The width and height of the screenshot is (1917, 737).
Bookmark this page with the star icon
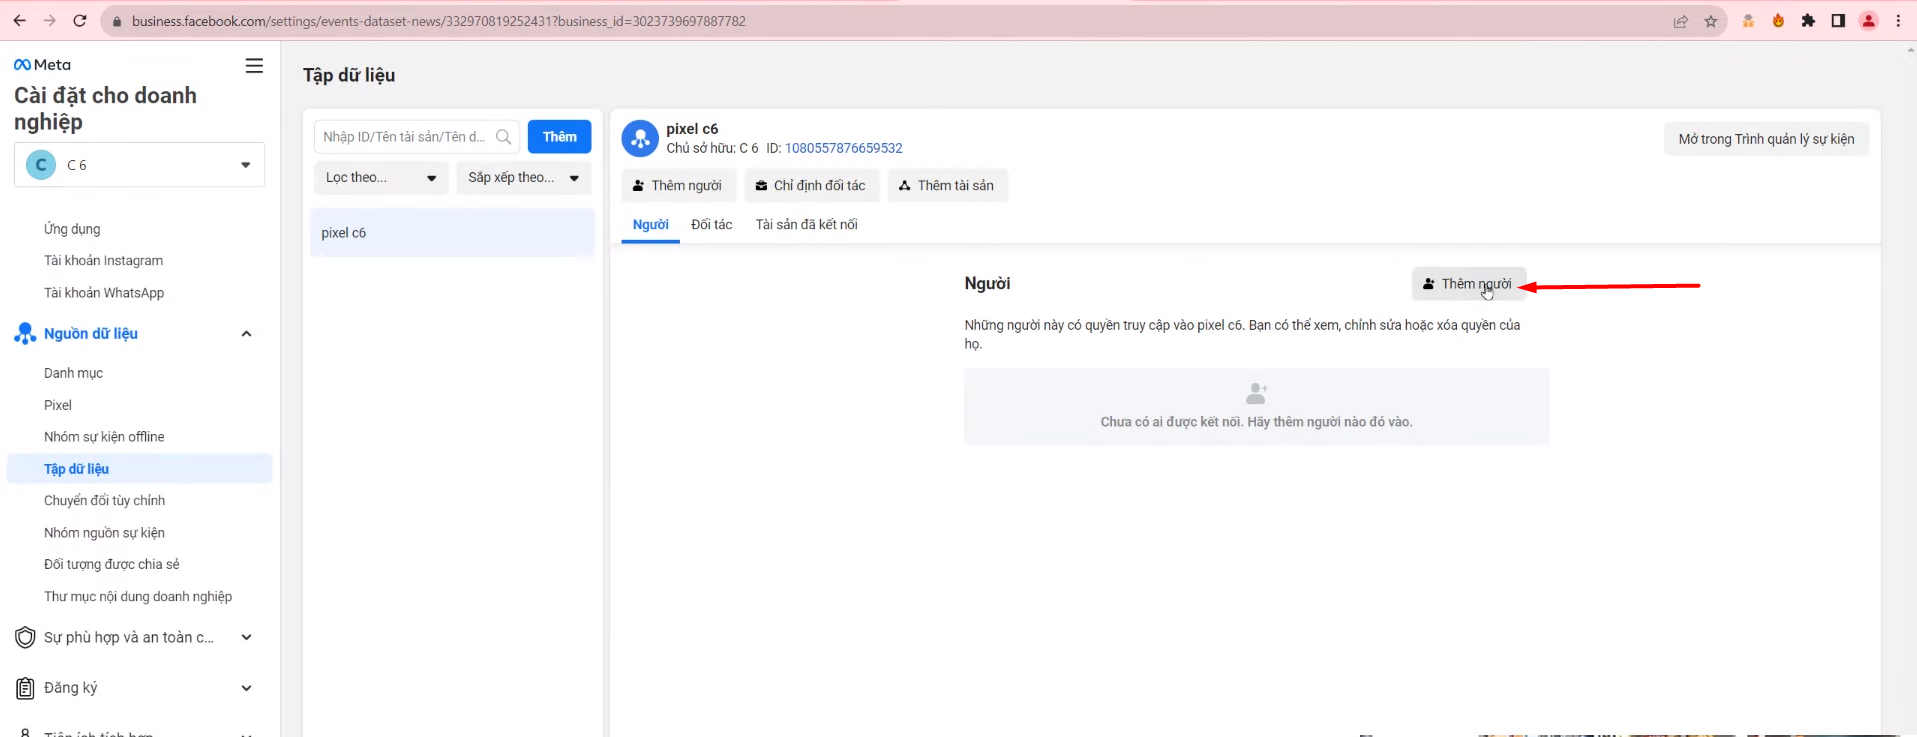click(1711, 21)
